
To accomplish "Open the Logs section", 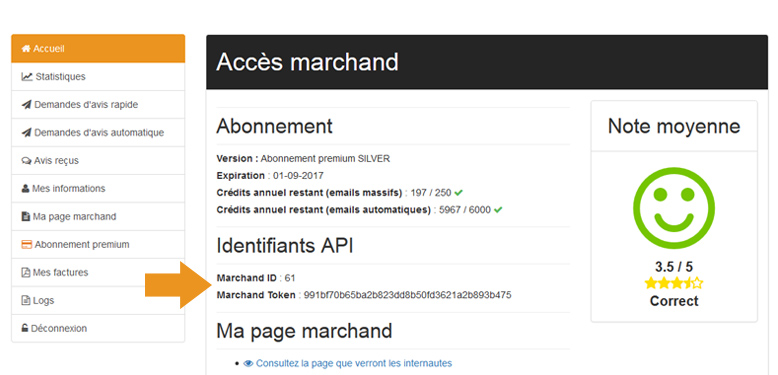I will 98,301.
